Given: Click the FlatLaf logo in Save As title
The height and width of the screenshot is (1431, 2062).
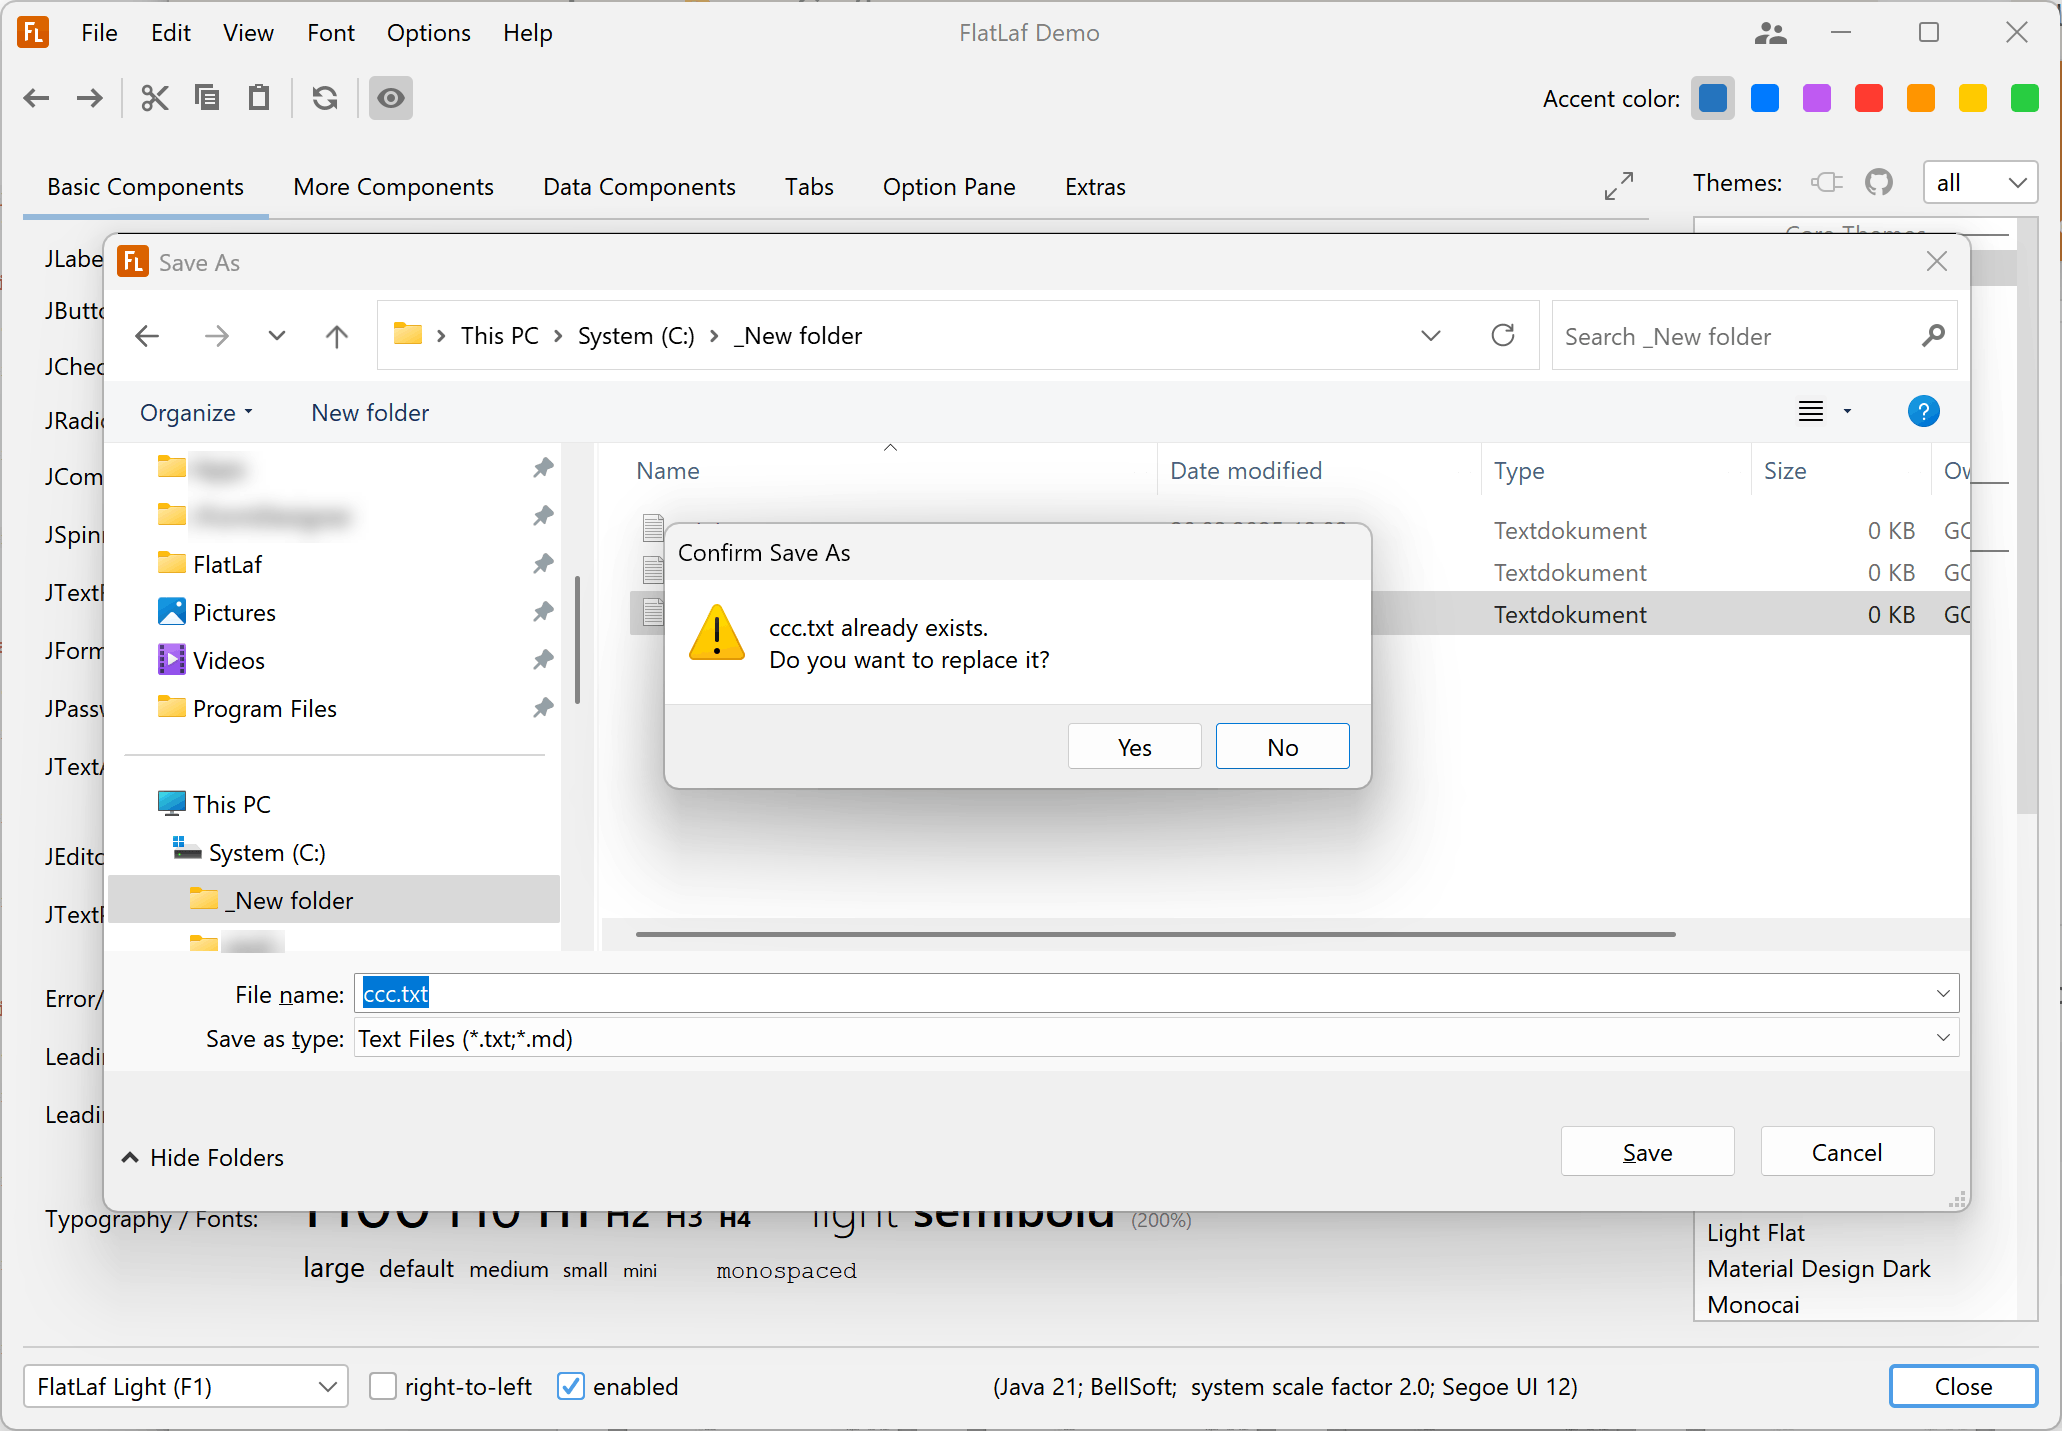Looking at the screenshot, I should 133,262.
